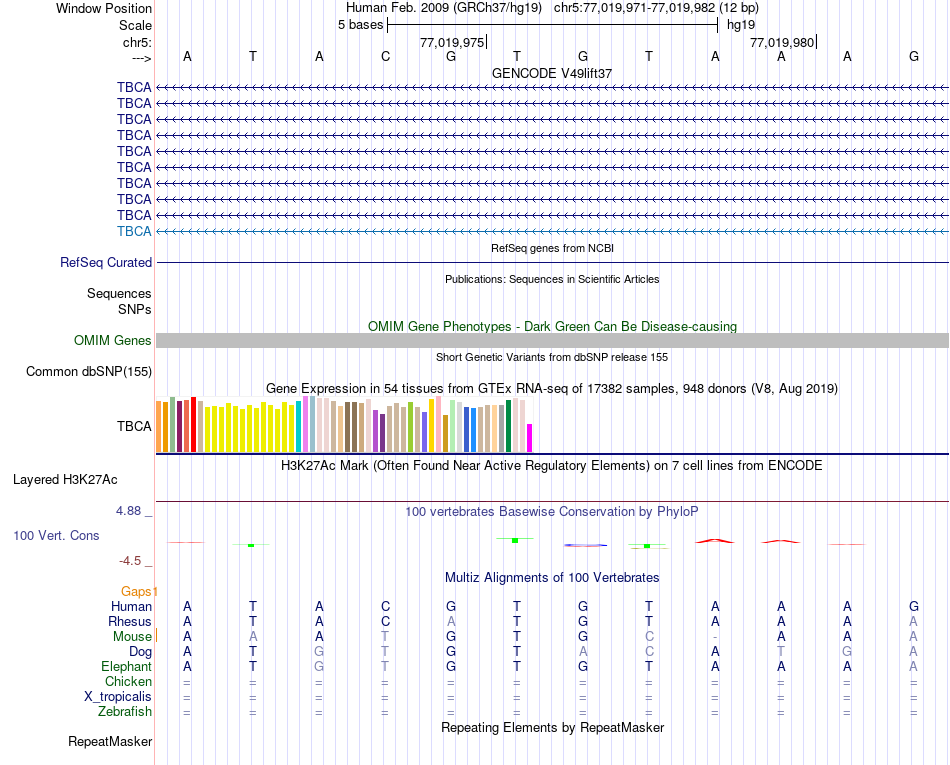Image resolution: width=950 pixels, height=765 pixels.
Task: Click 'Repeating Elements by RepeatMasker' title
Action: pos(552,727)
